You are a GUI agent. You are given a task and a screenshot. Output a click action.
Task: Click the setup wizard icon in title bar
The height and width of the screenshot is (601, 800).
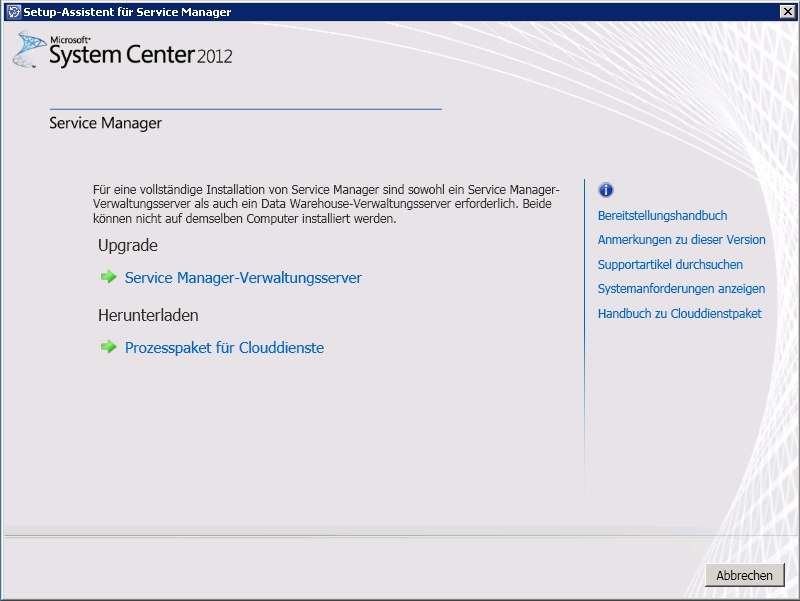tap(13, 12)
